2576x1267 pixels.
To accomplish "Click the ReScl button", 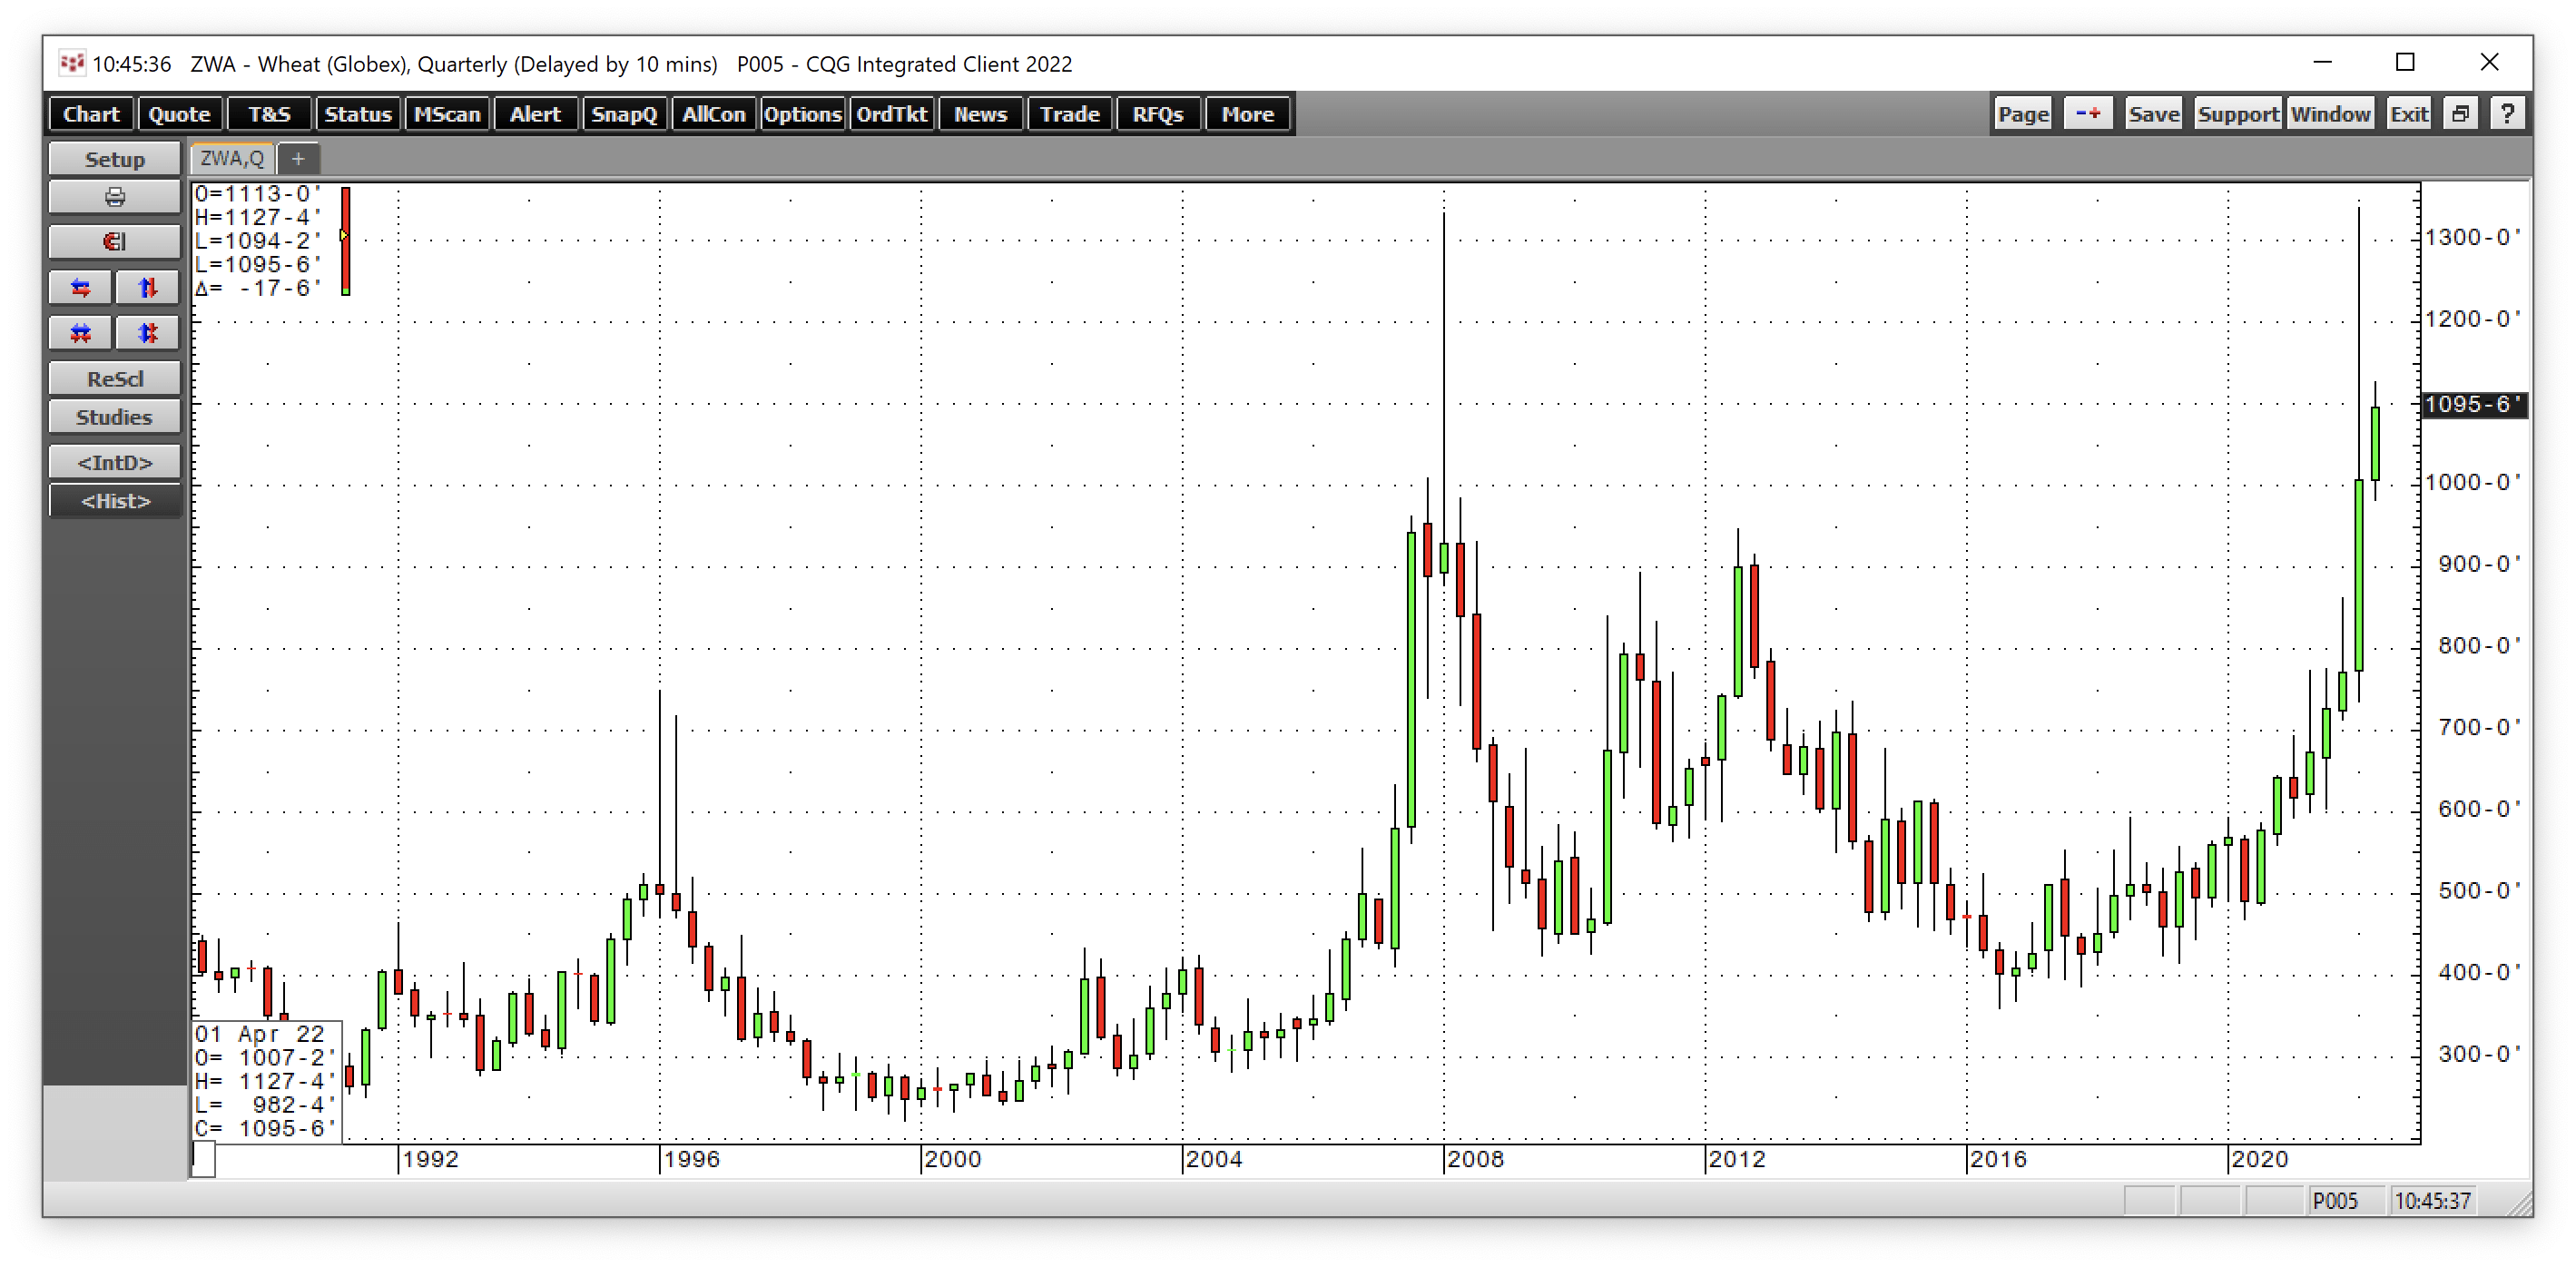I will [x=114, y=379].
